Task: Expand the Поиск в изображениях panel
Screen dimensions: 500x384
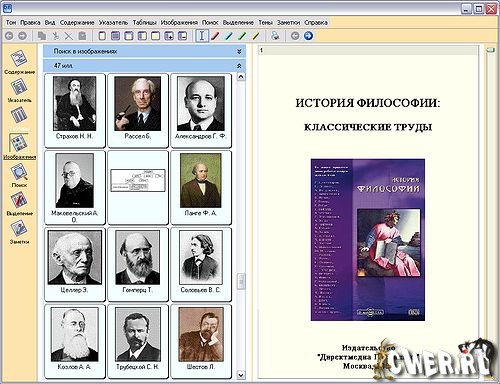Action: pos(239,52)
